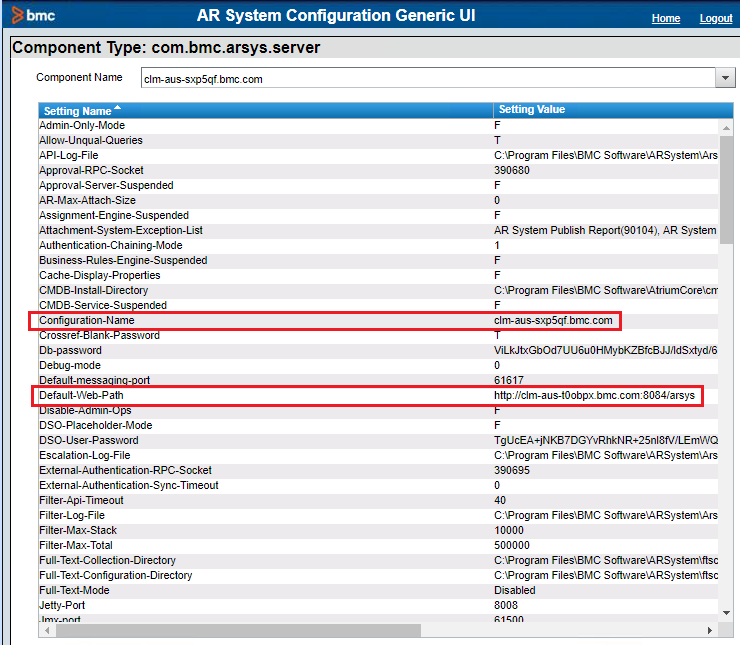Click the Default-Web-Path URL value
This screenshot has height=645, width=740.
tap(594, 395)
